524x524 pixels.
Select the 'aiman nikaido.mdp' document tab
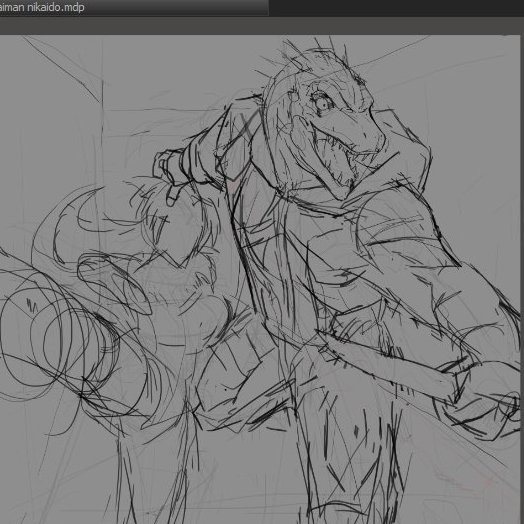point(134,7)
